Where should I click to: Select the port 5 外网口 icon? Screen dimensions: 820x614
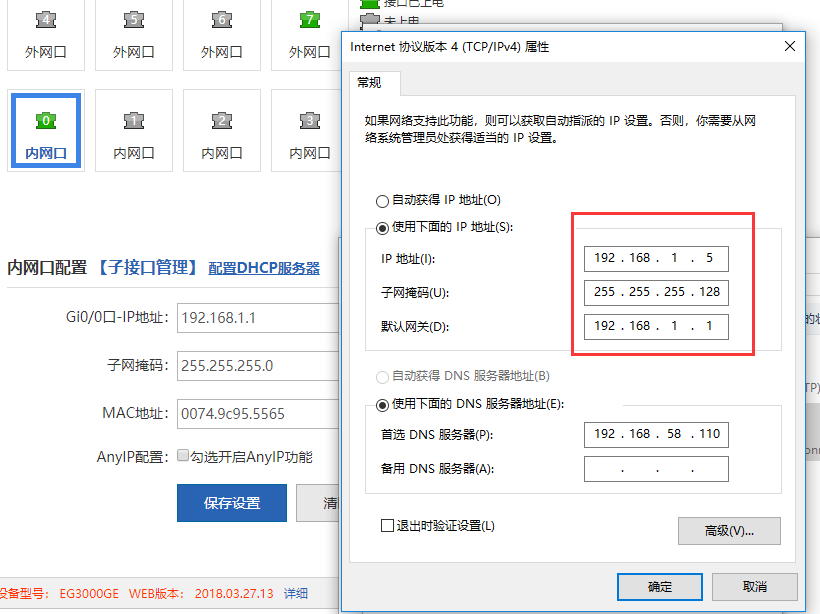tap(134, 20)
